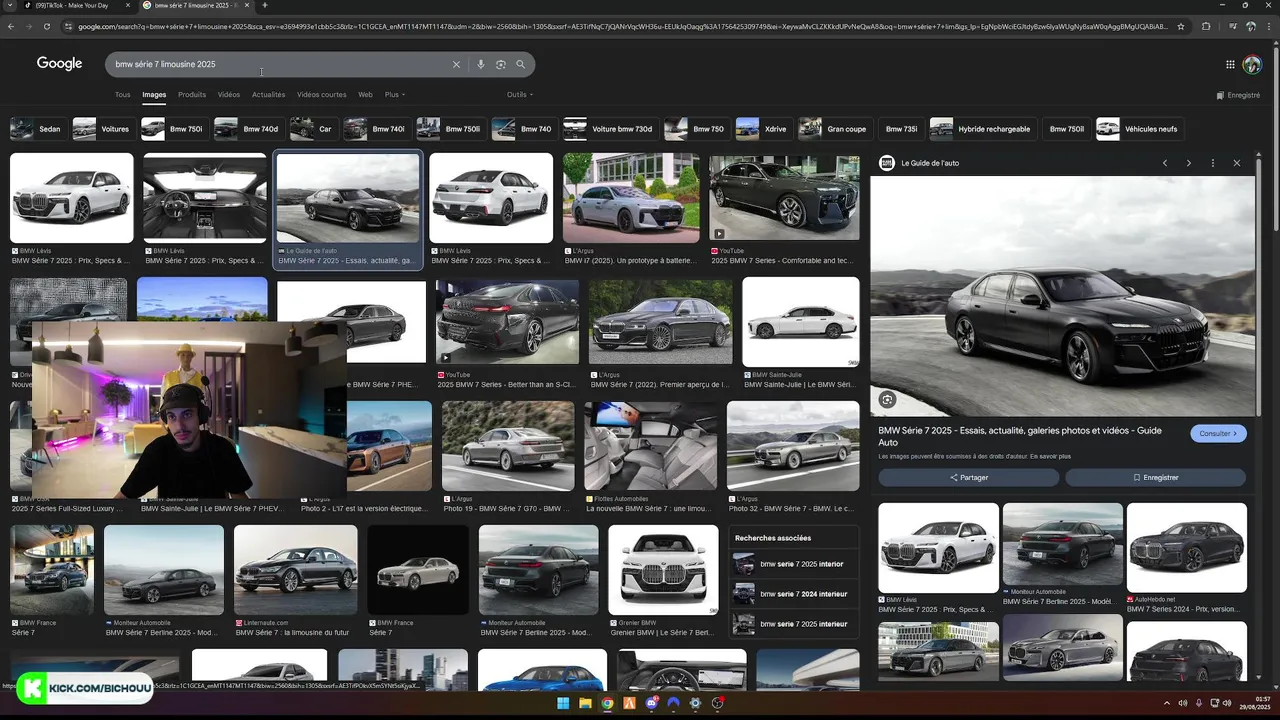Open Grenier BMW front grille thumbnail
This screenshot has height=720, width=1280.
coord(663,570)
